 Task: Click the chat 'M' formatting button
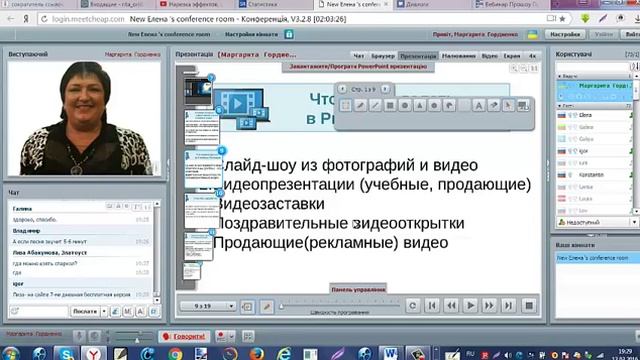128,311
